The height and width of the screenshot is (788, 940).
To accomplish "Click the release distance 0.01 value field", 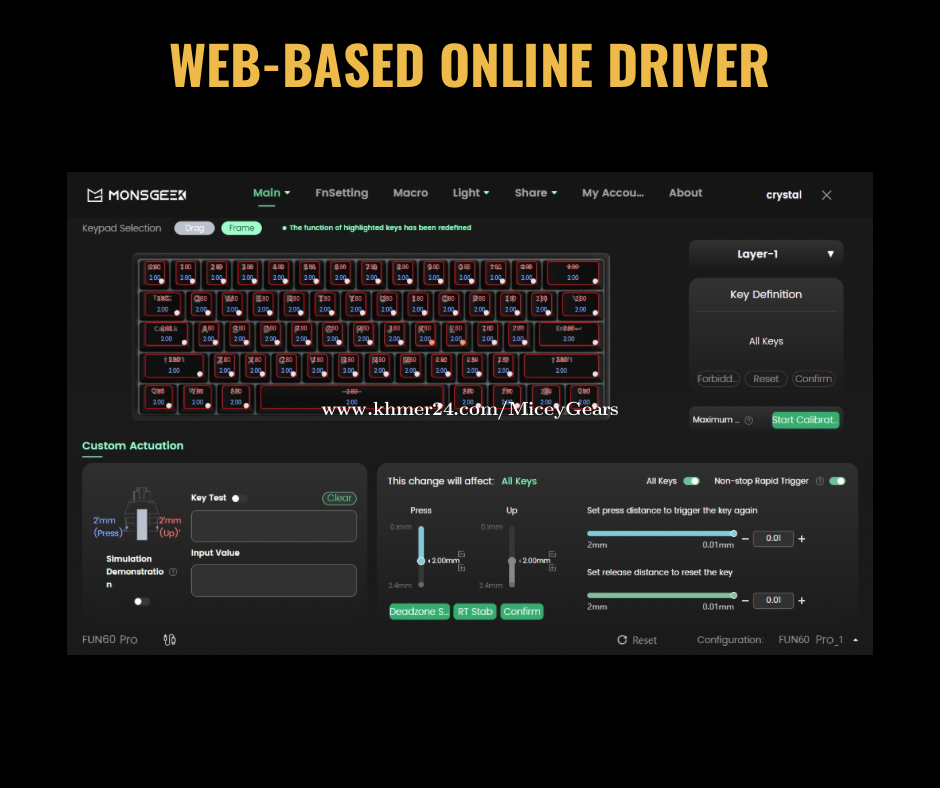I will pos(773,600).
